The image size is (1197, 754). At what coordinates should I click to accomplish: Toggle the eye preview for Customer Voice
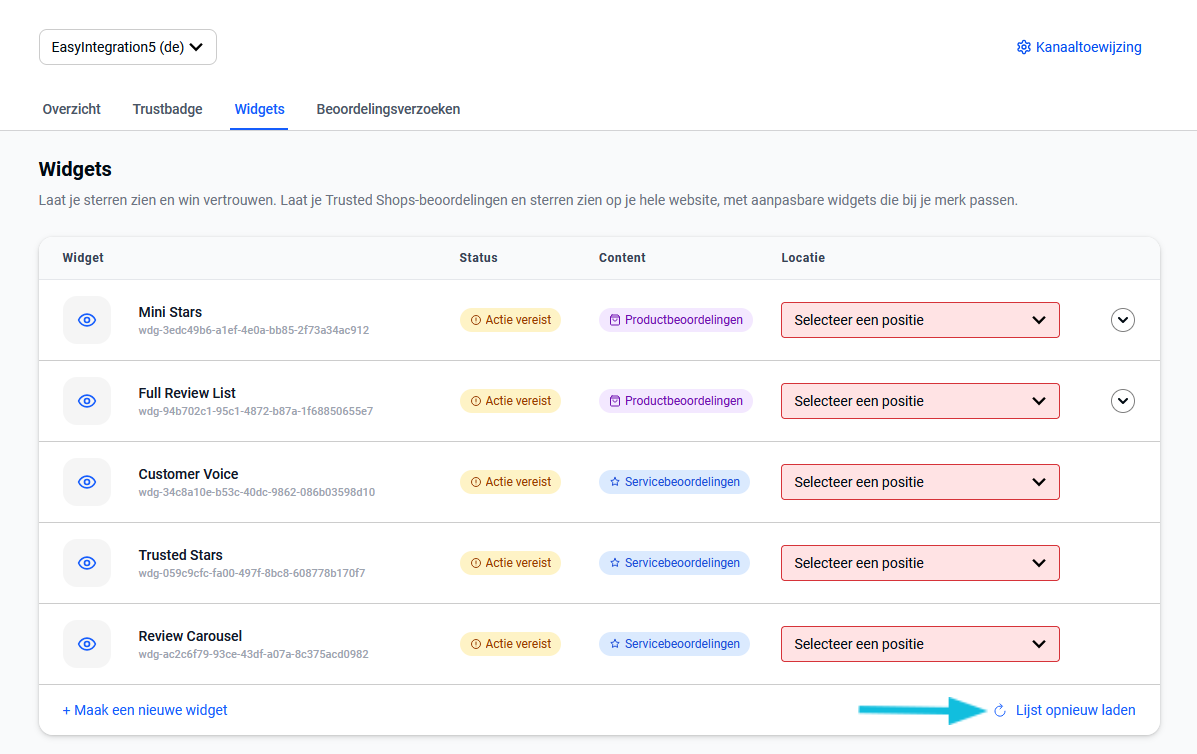[87, 482]
